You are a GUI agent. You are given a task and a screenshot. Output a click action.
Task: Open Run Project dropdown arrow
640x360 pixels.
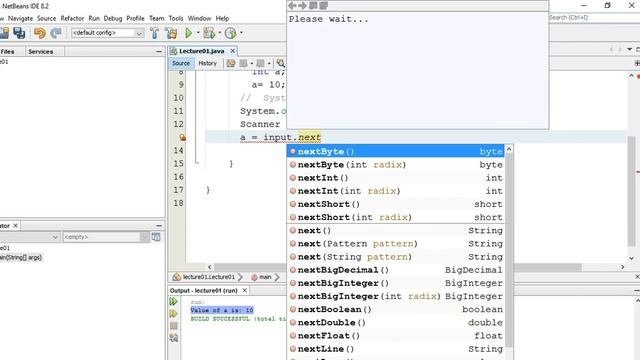click(198, 33)
